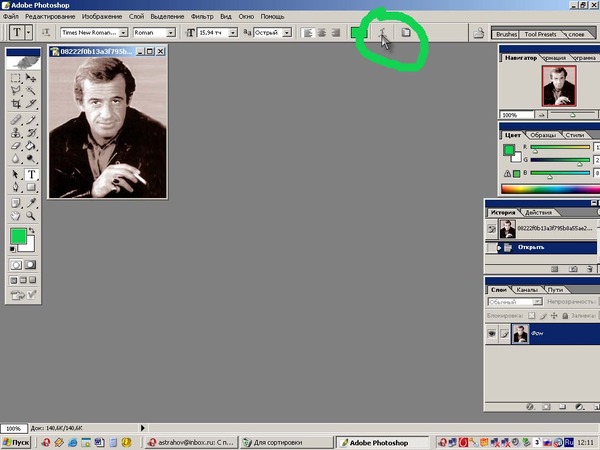Switch to Для сортировки taskbar window

[286, 443]
